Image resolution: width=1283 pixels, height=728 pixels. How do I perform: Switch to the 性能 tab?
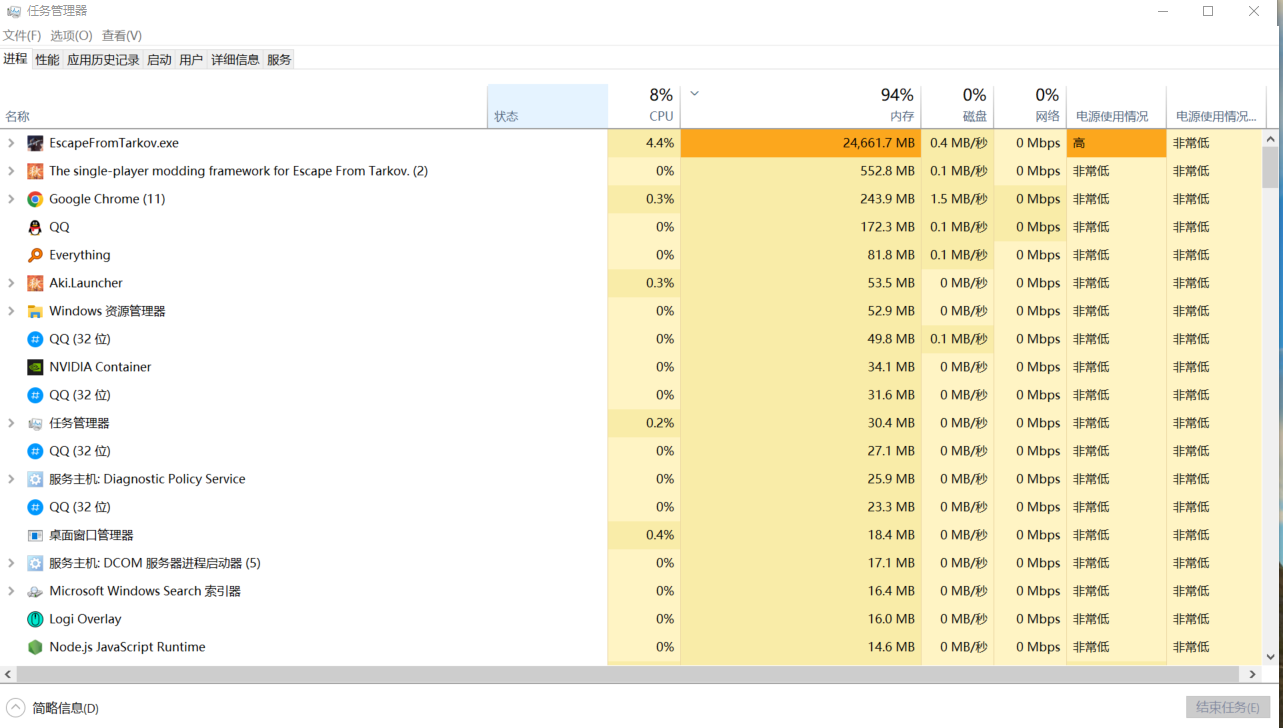pyautogui.click(x=47, y=60)
